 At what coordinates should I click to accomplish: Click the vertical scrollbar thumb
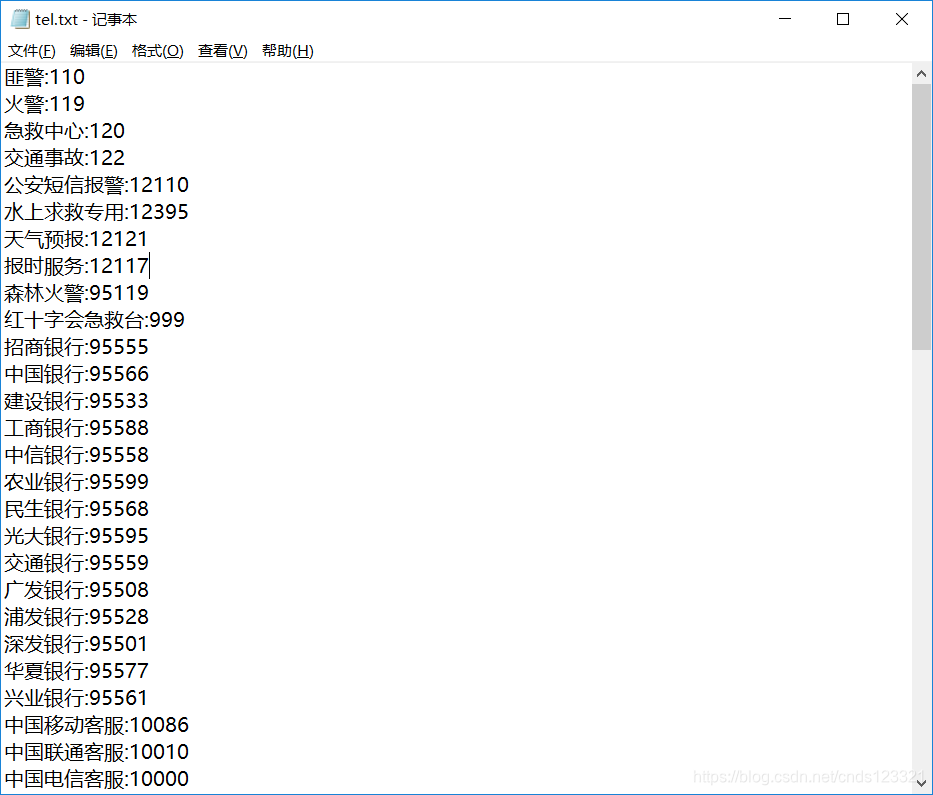point(921,217)
